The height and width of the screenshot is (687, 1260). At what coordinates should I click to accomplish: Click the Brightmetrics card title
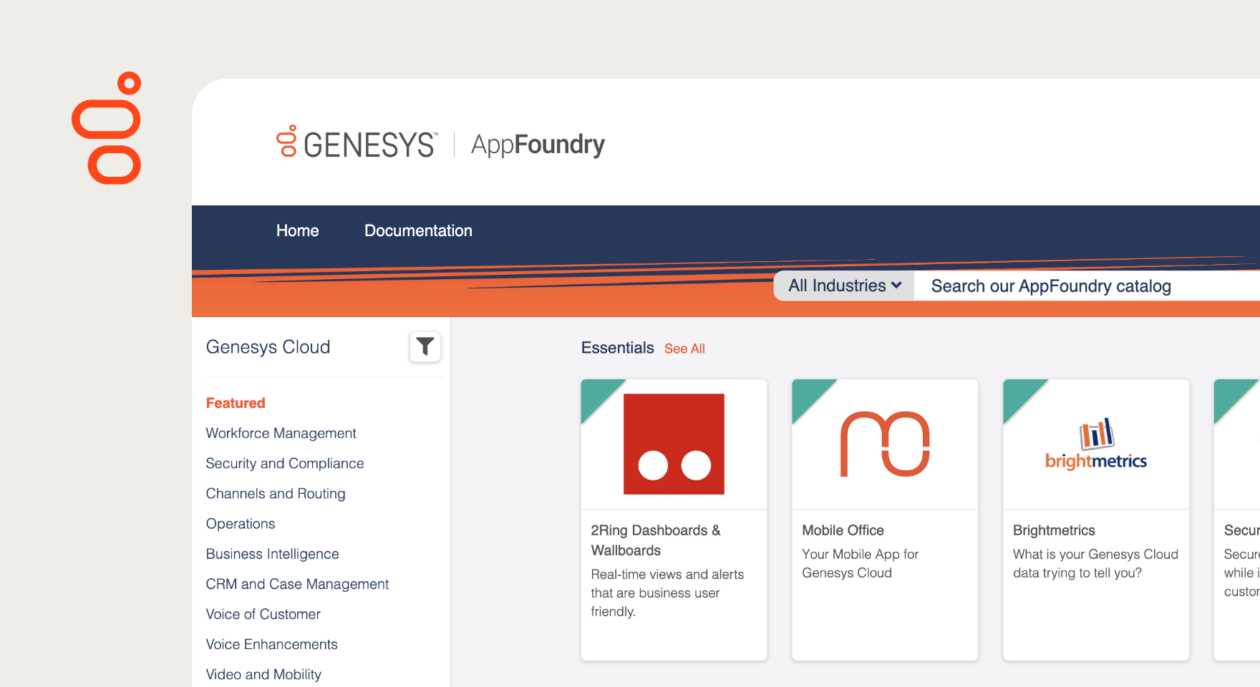[x=1054, y=530]
